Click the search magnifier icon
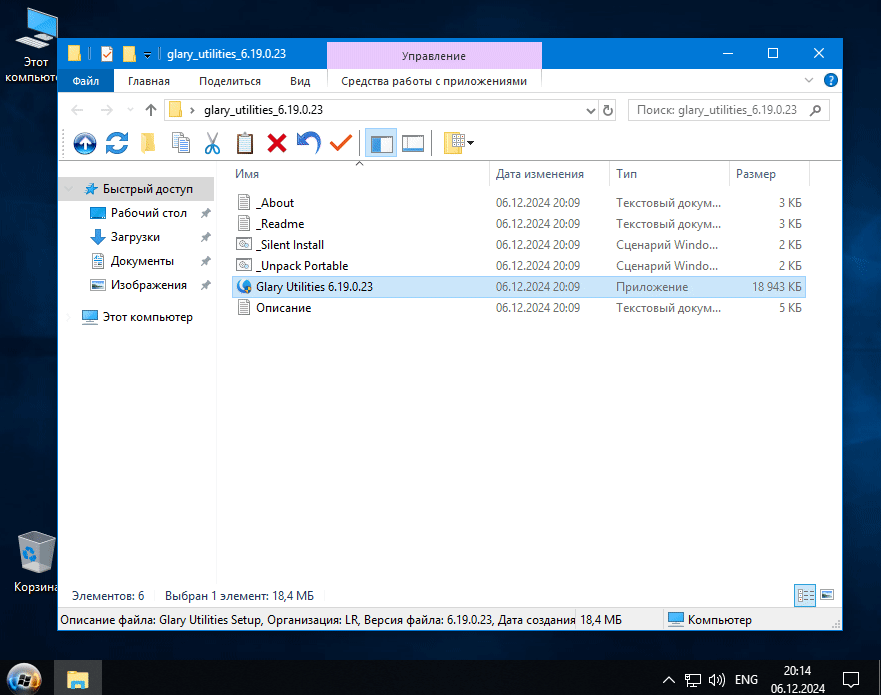 point(815,110)
